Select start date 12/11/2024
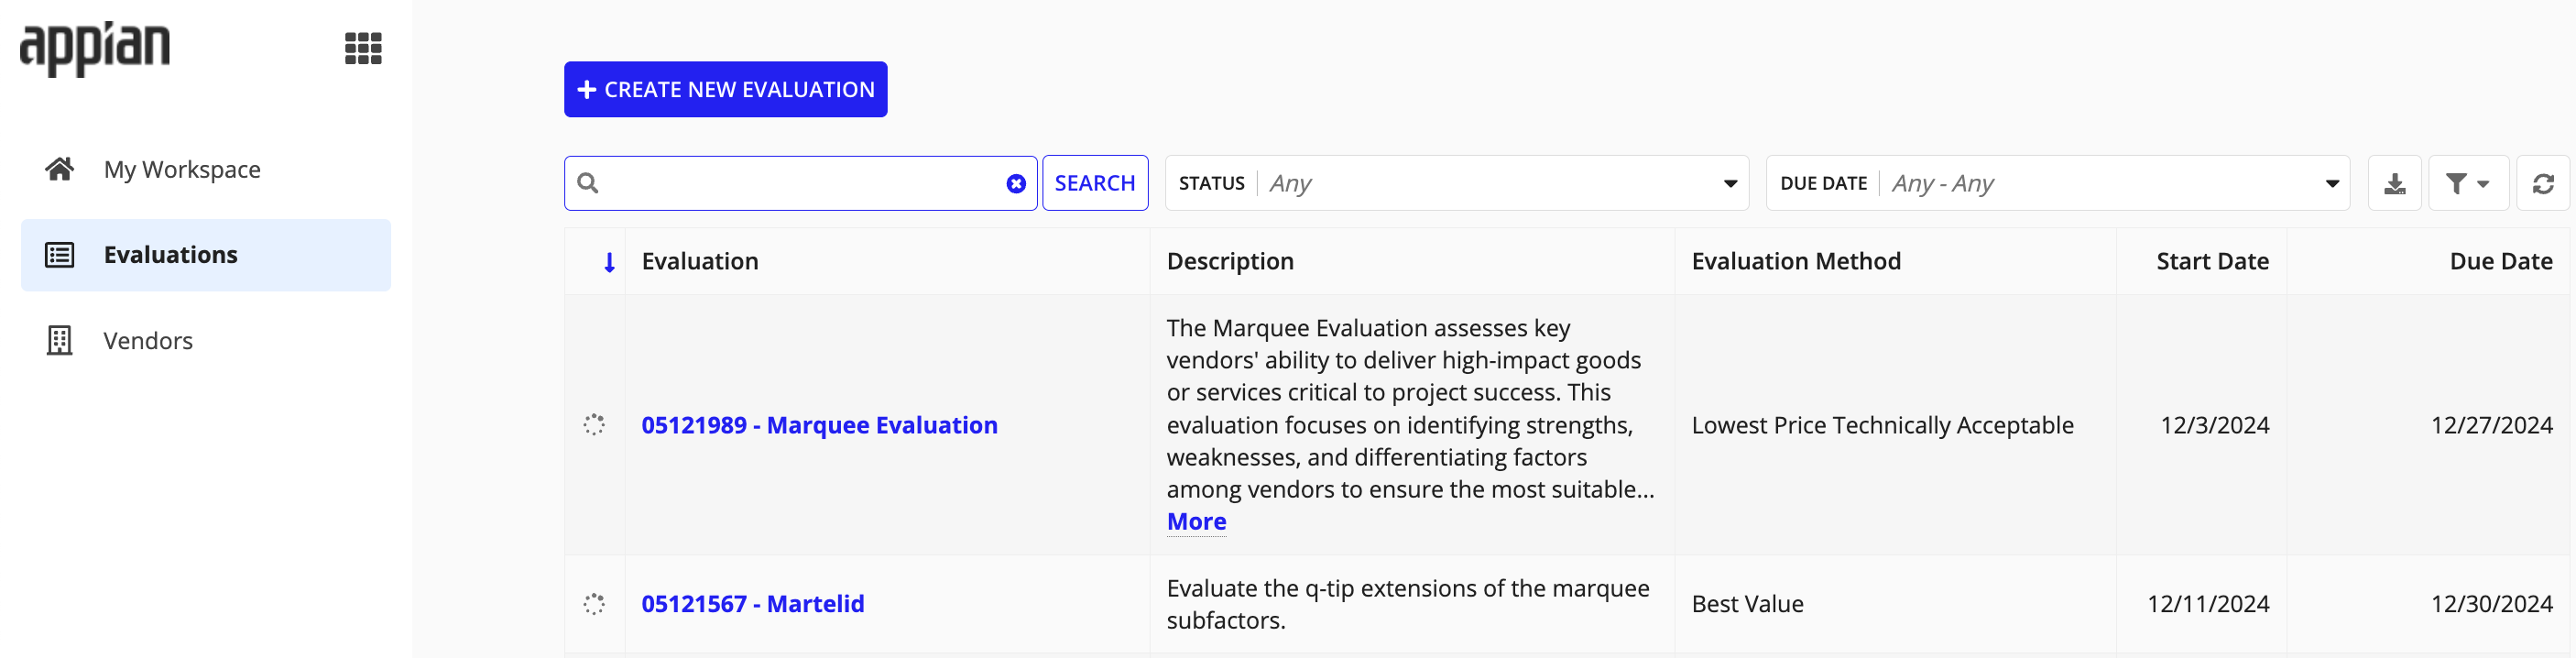This screenshot has height=658, width=2576. pos(2208,604)
